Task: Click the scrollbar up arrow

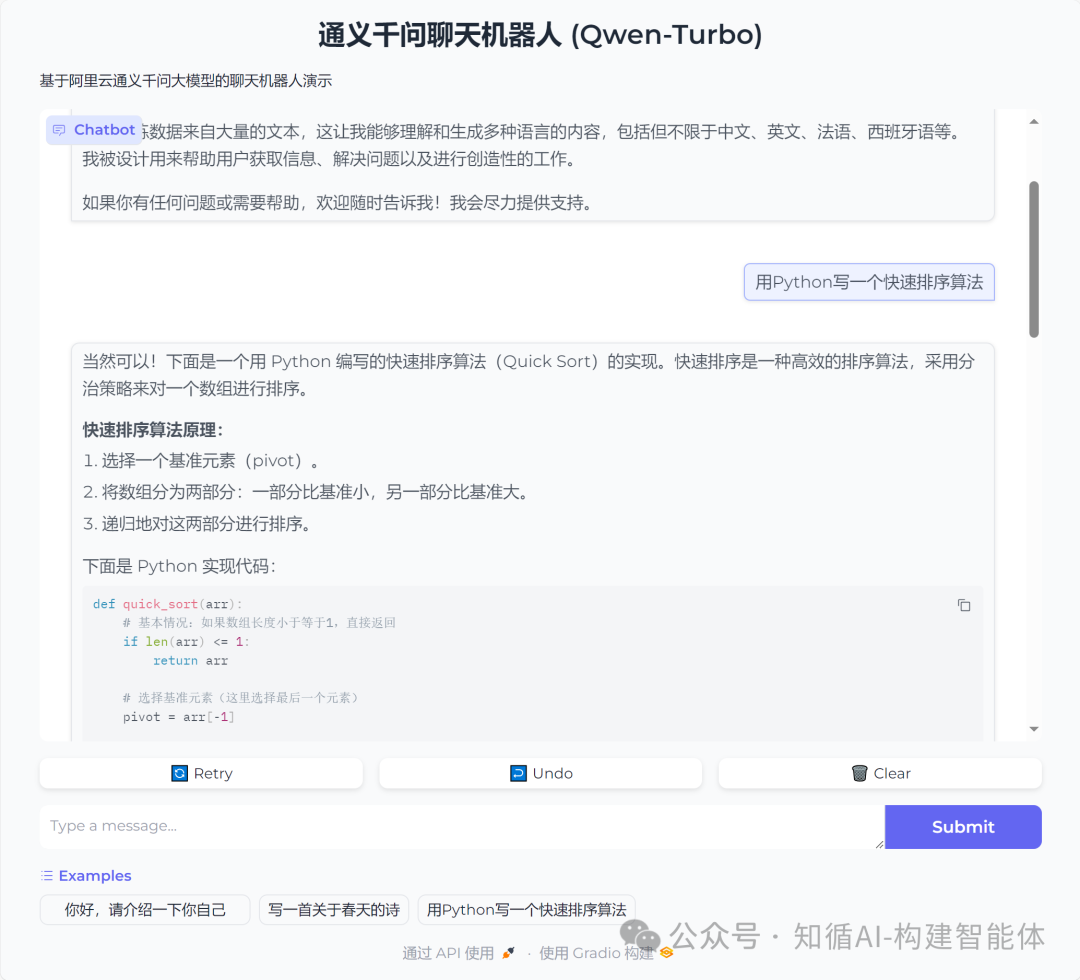Action: [x=1034, y=122]
